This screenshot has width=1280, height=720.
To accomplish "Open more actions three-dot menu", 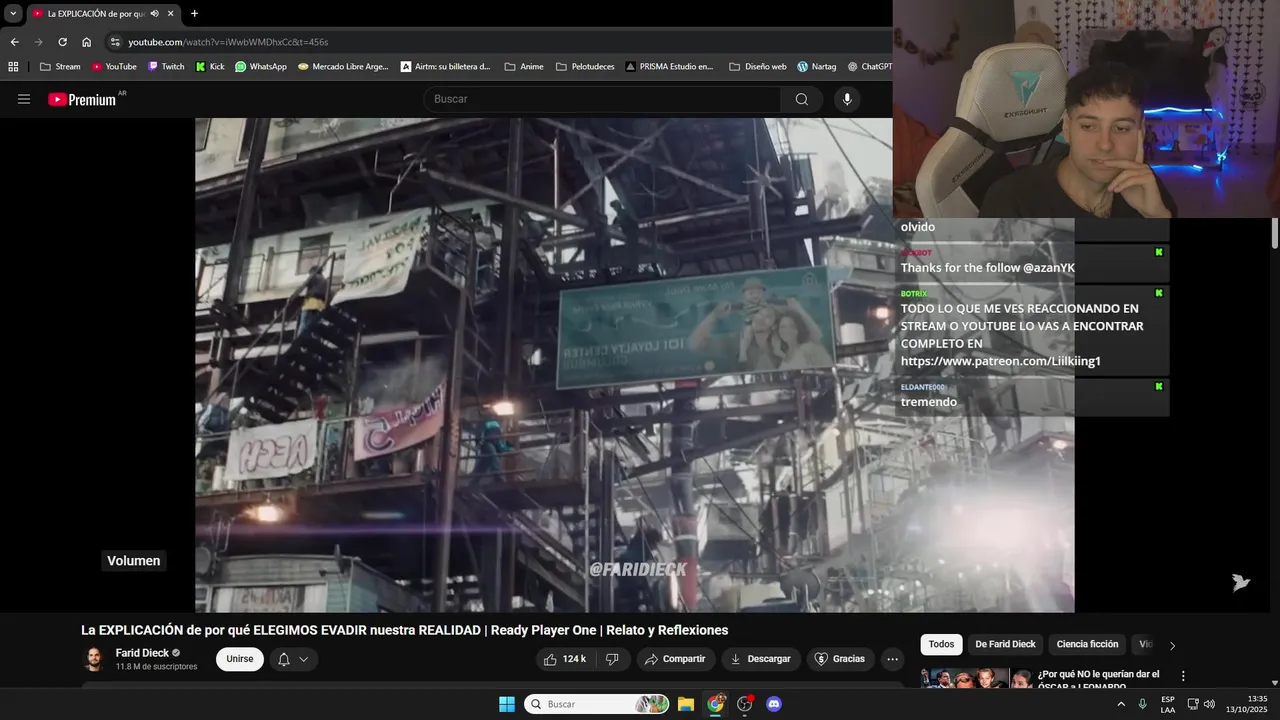I will pos(893,659).
